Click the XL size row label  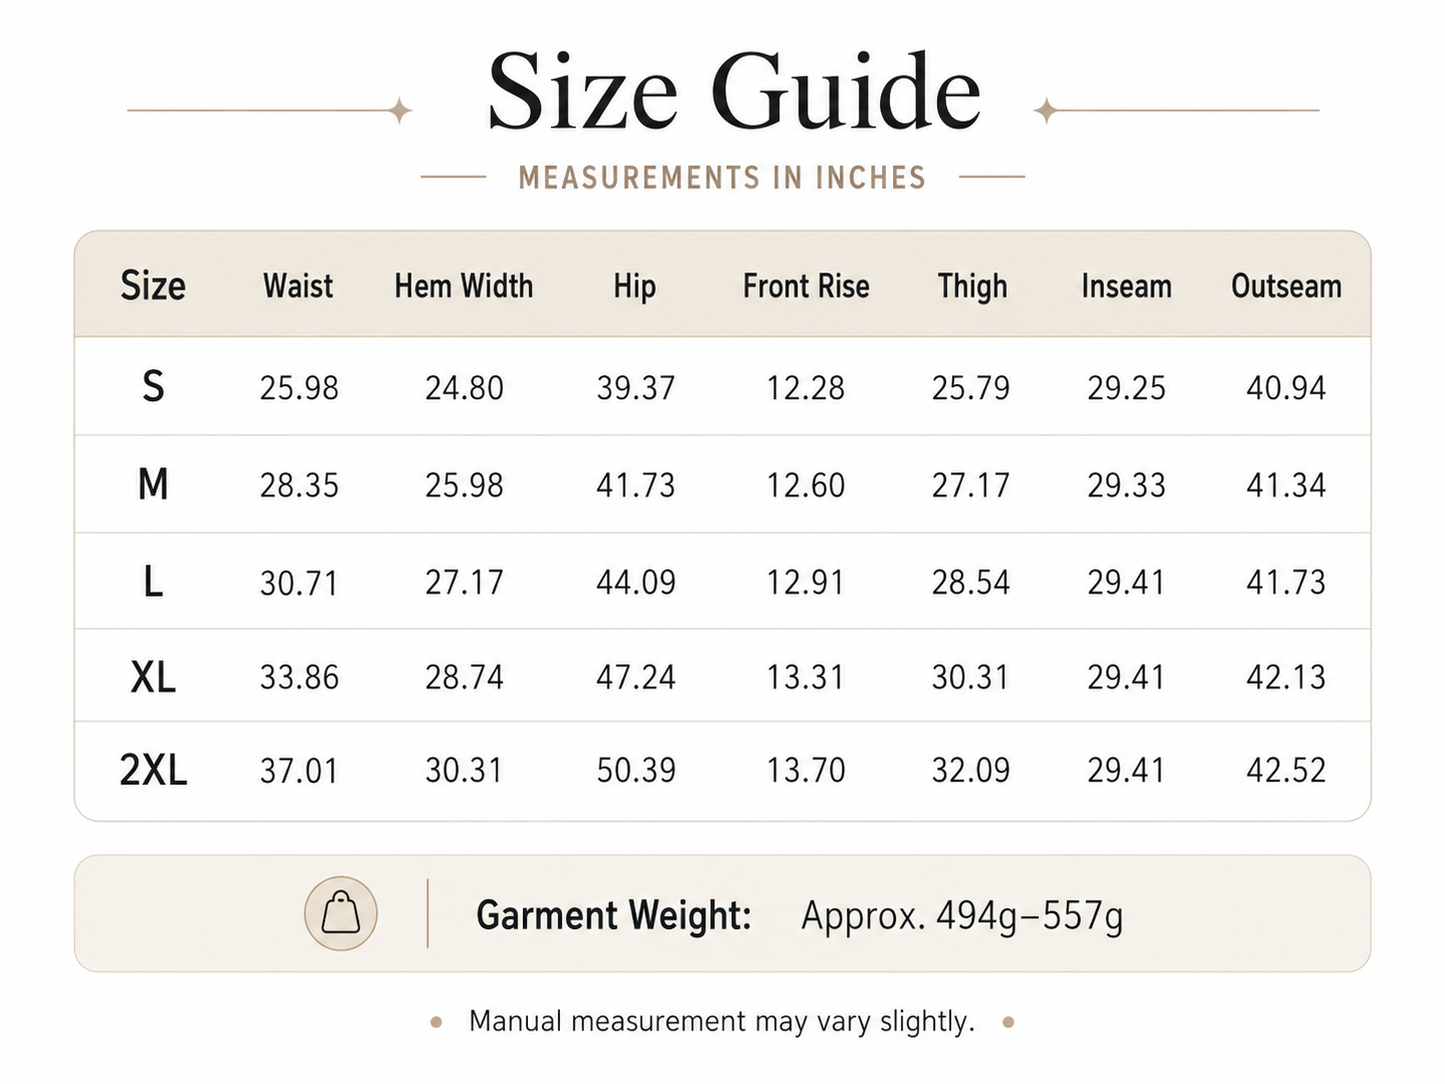click(x=153, y=677)
